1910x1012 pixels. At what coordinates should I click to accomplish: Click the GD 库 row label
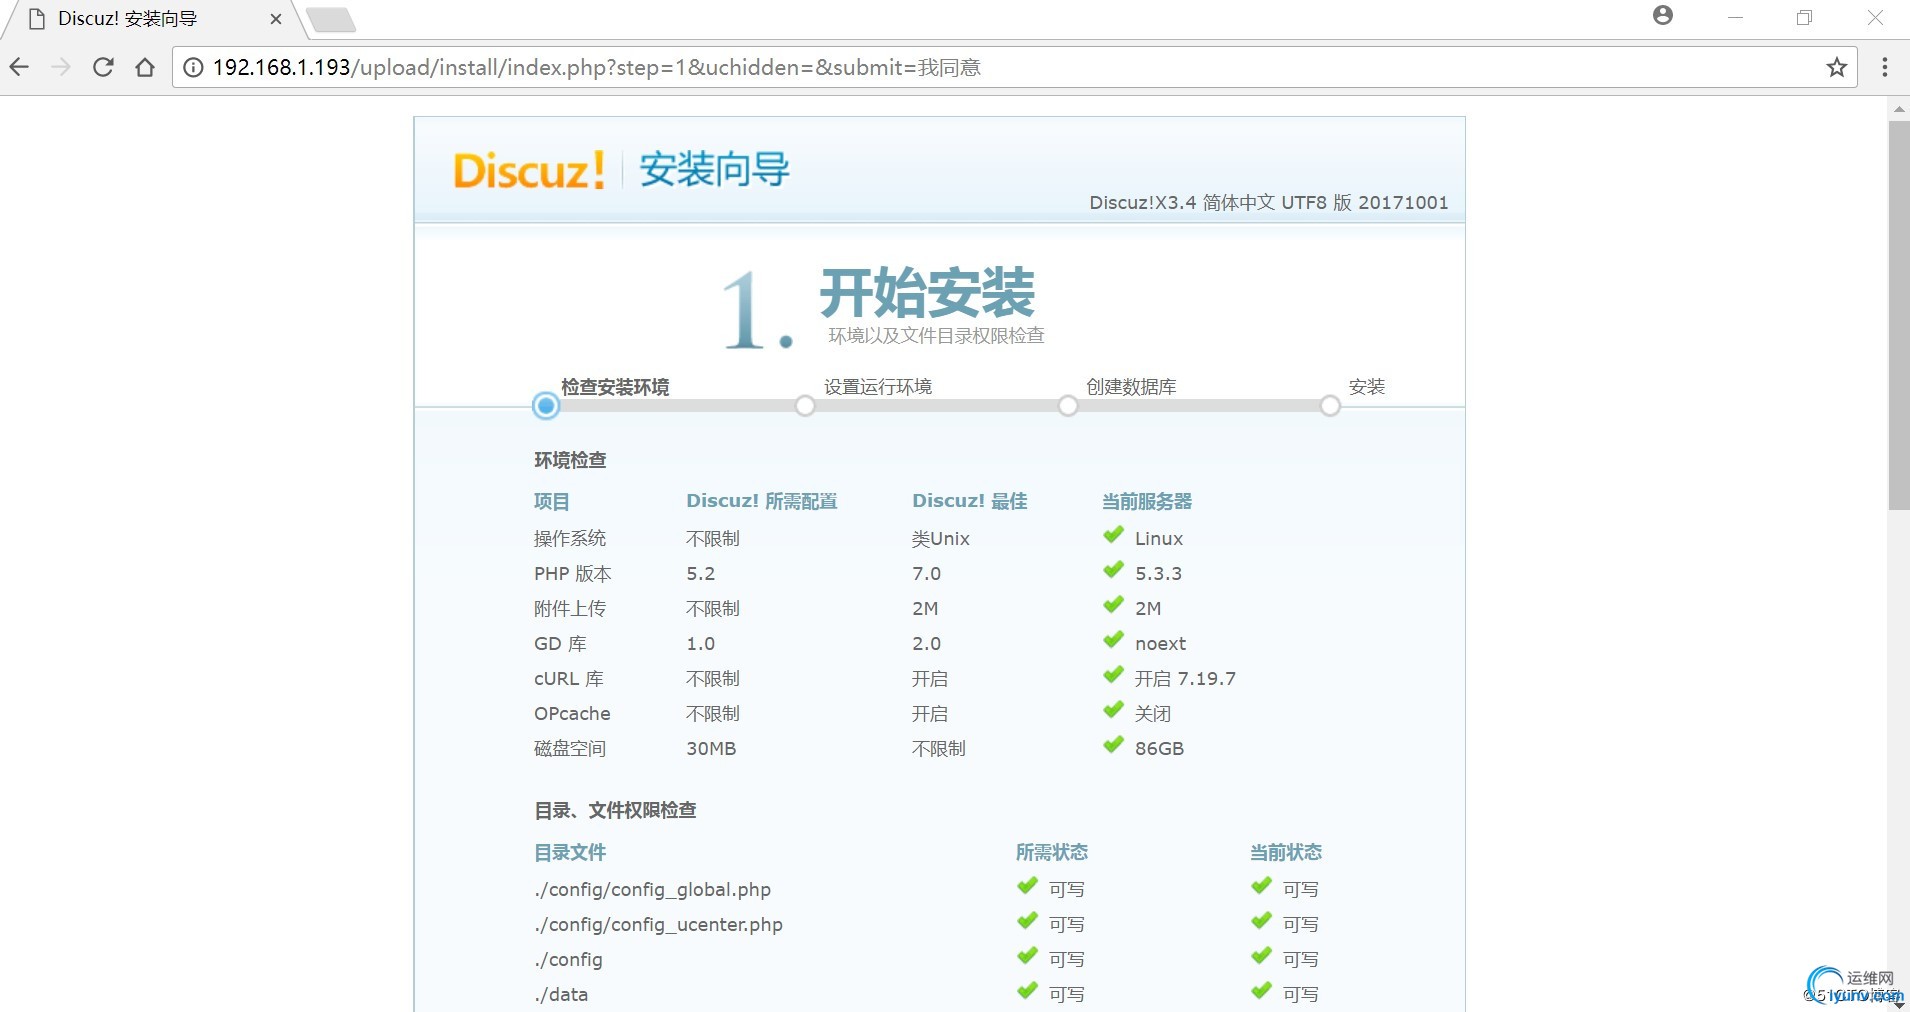click(x=560, y=644)
